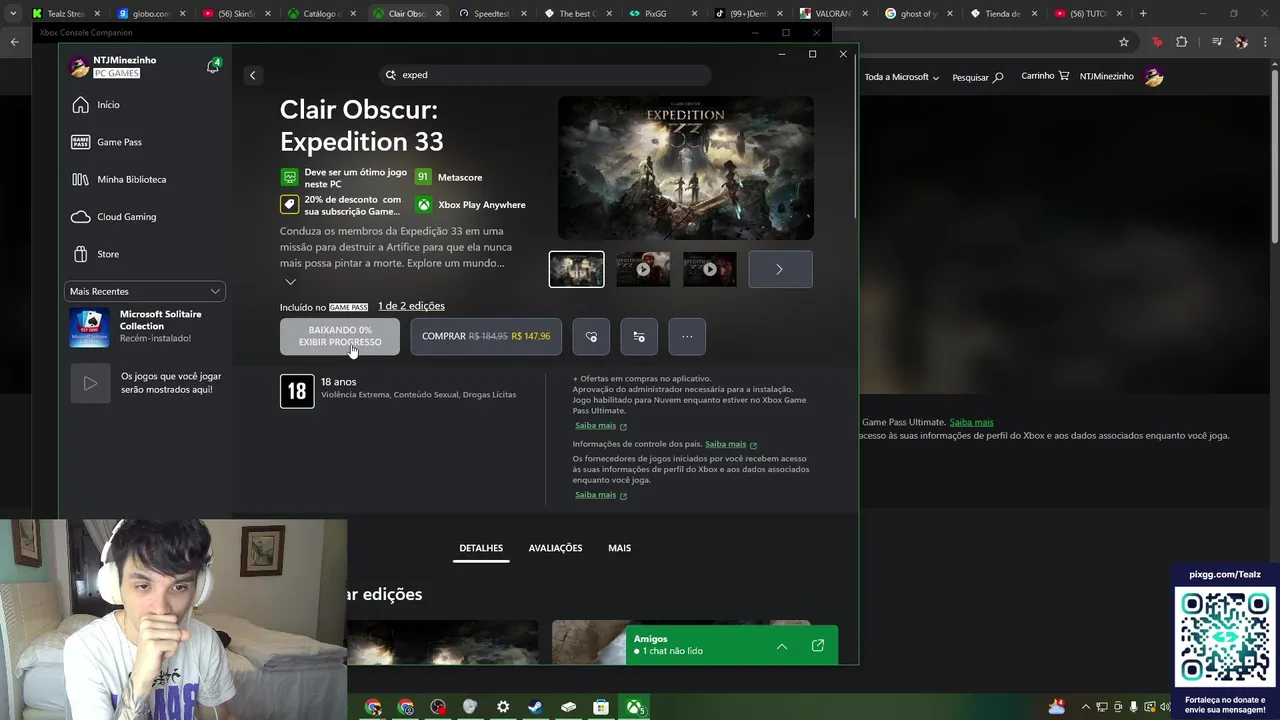
Task: Open Saiba mais link for controle dos pais
Action: [x=726, y=444]
